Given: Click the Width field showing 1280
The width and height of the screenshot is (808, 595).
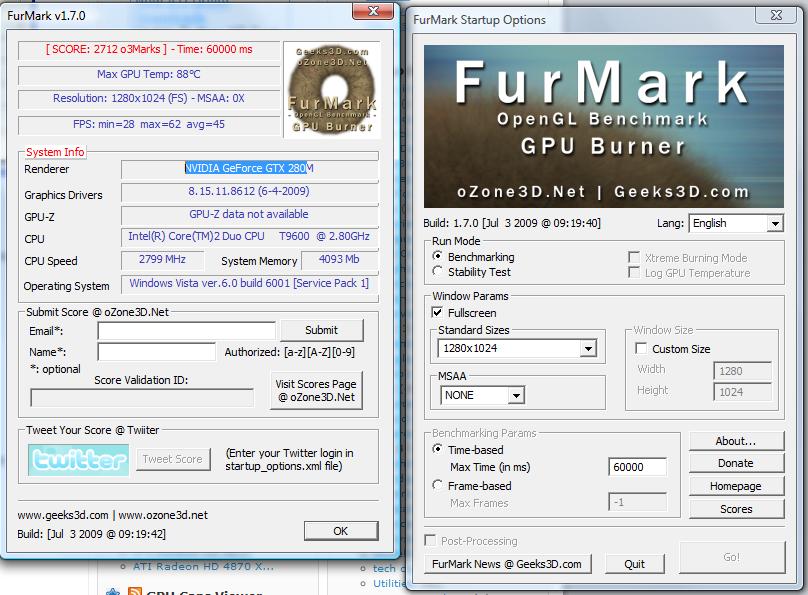Looking at the screenshot, I should tap(743, 370).
